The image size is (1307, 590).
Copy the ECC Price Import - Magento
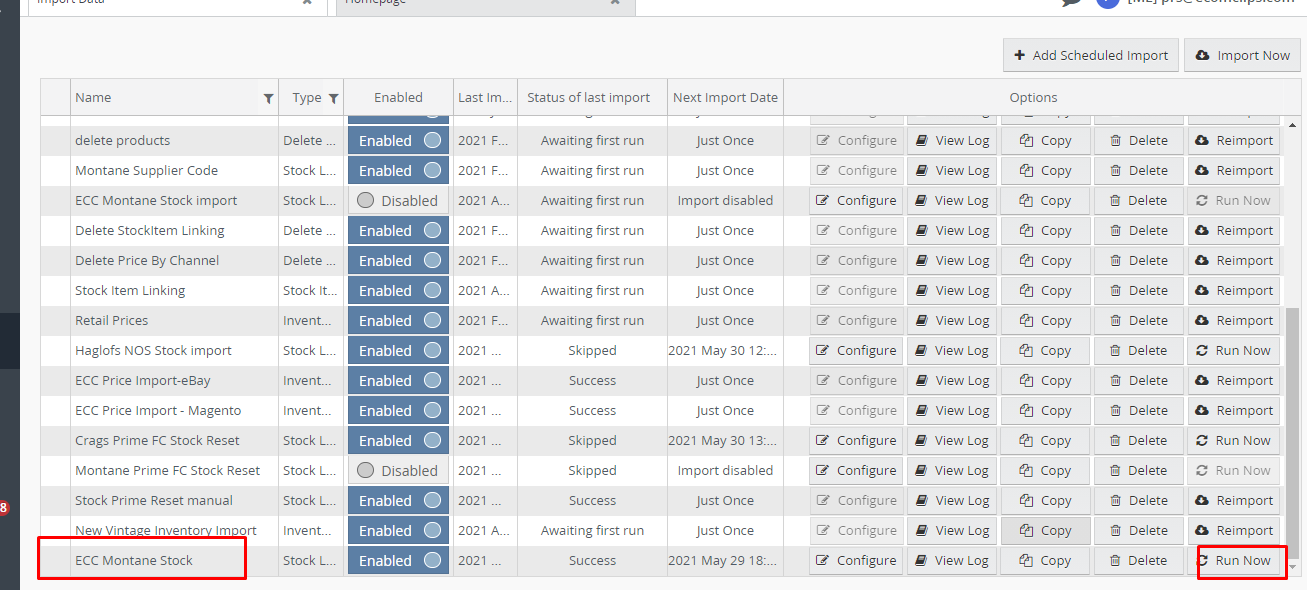point(1045,411)
